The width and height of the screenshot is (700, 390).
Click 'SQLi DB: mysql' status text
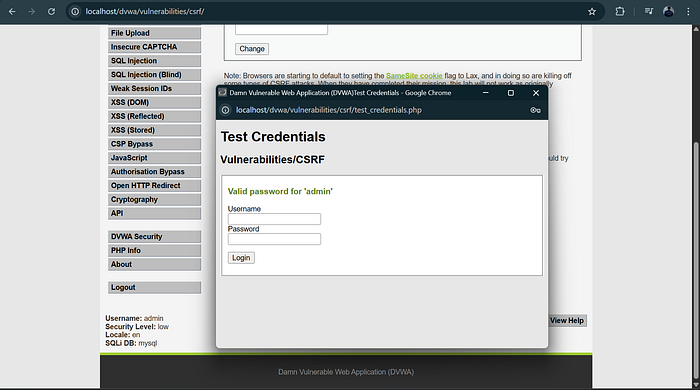[x=131, y=343]
